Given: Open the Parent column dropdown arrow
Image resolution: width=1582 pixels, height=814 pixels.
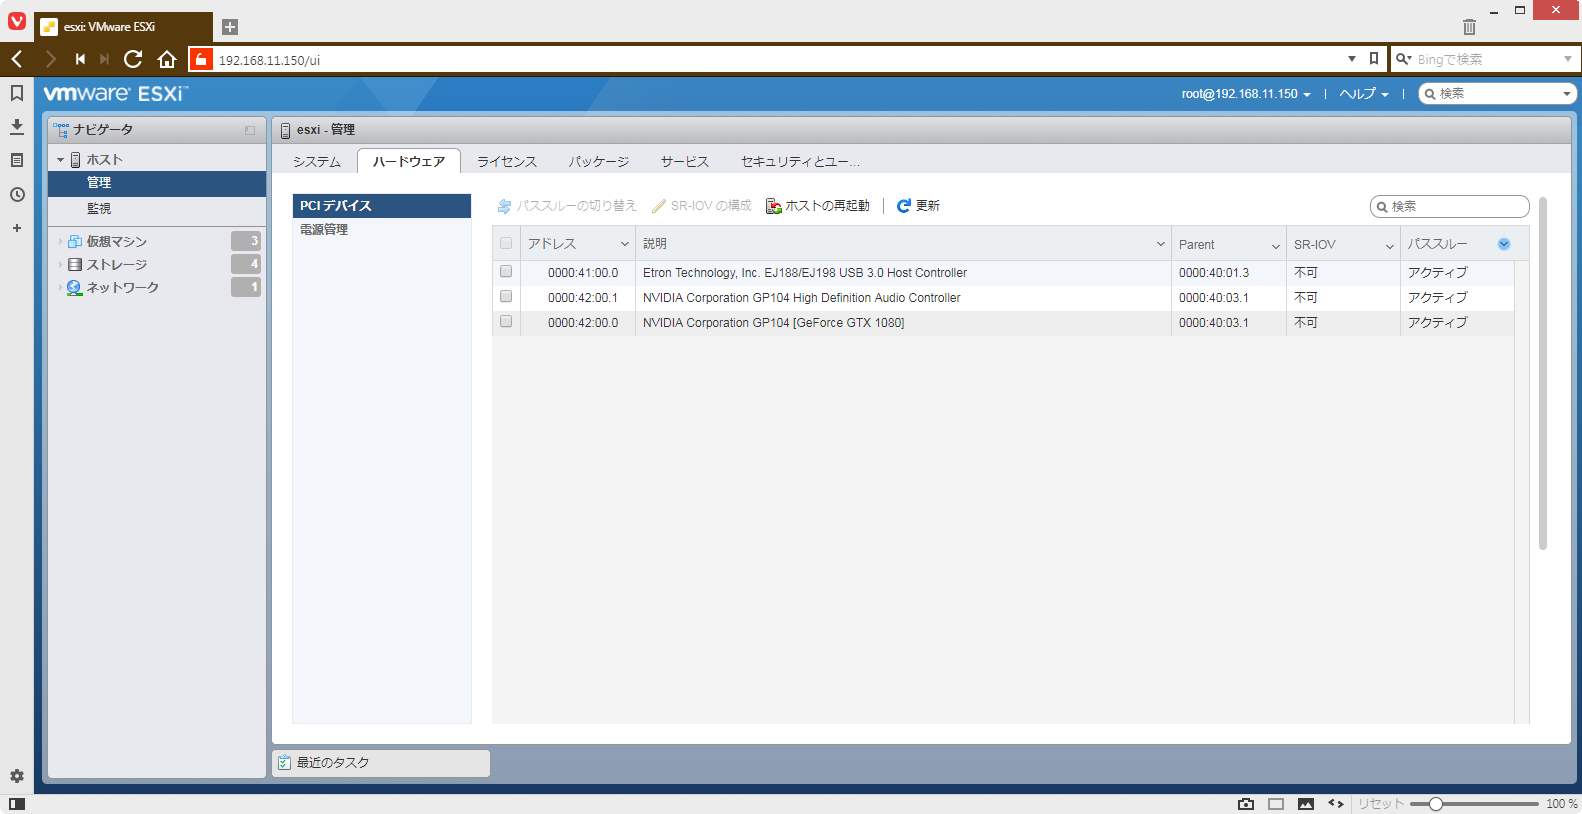Looking at the screenshot, I should coord(1276,245).
